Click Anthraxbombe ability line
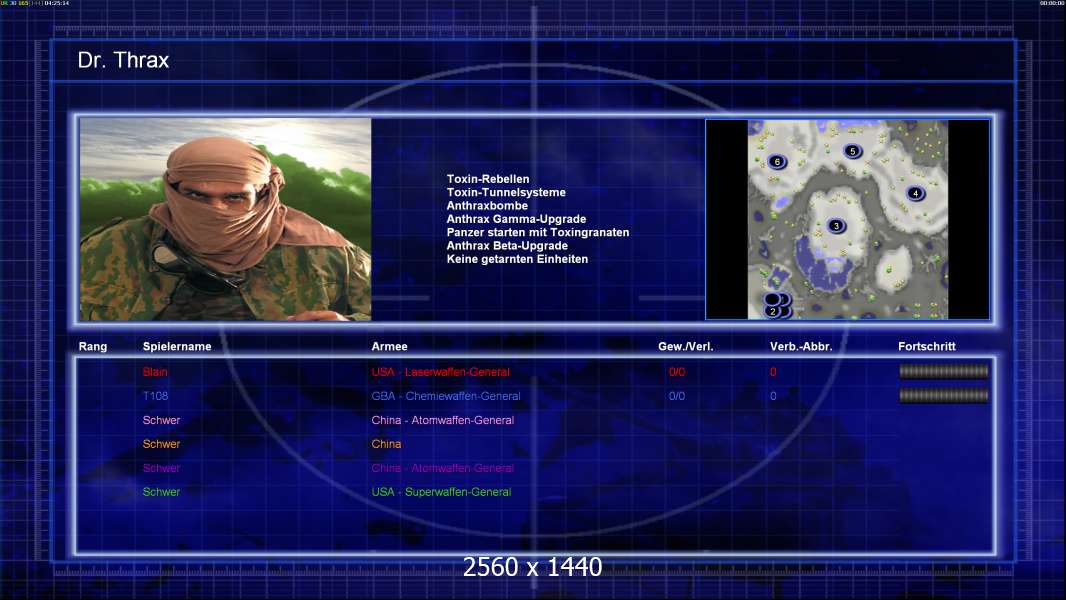This screenshot has width=1066, height=600. [x=487, y=206]
